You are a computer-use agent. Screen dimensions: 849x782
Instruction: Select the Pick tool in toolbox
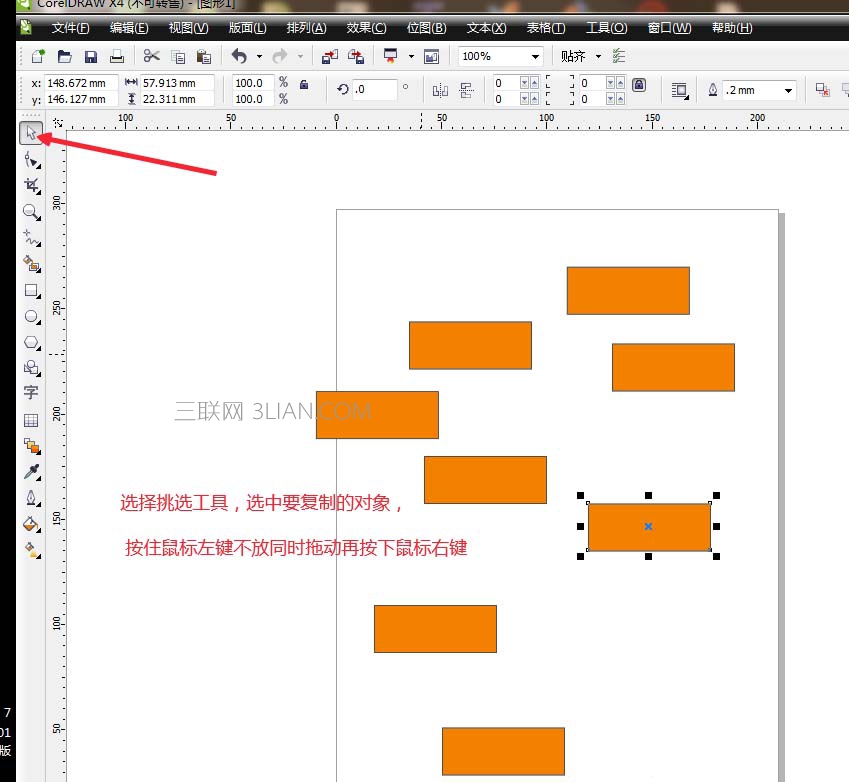coord(31,133)
